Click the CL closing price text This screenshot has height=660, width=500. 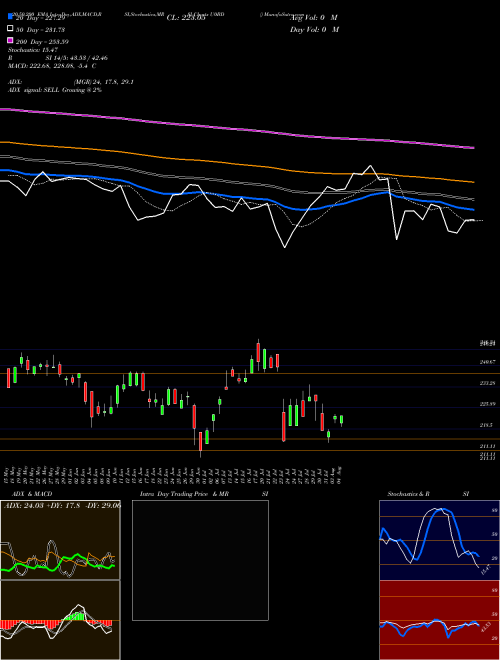pos(186,18)
